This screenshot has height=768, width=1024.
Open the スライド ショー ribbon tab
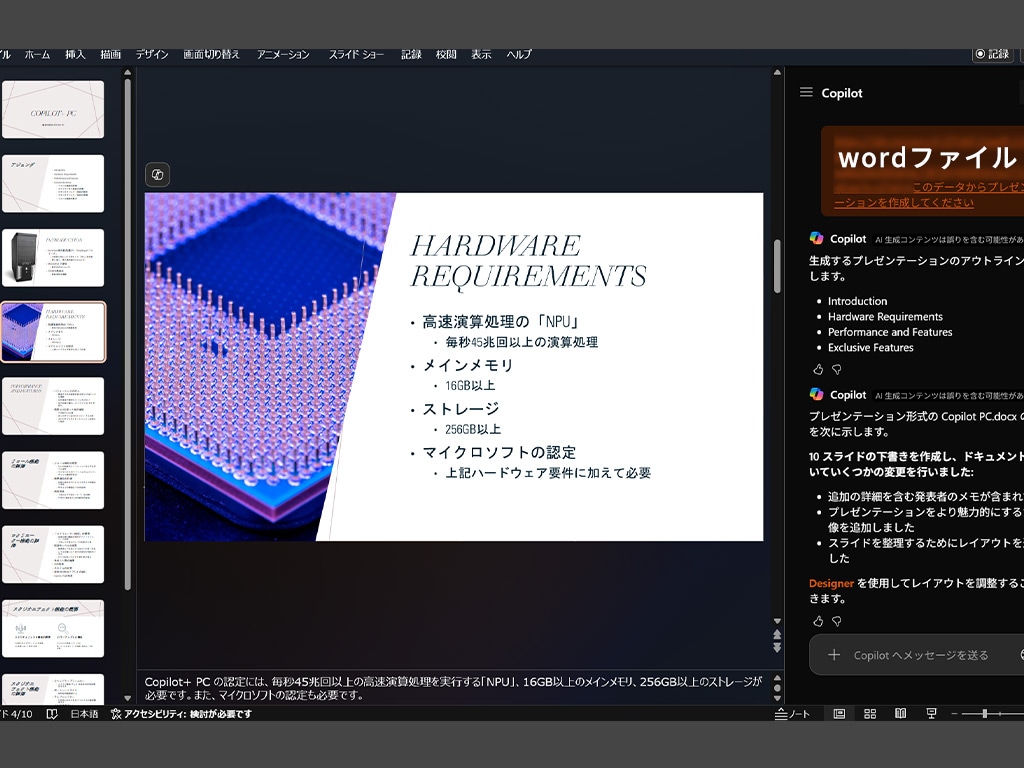[356, 54]
